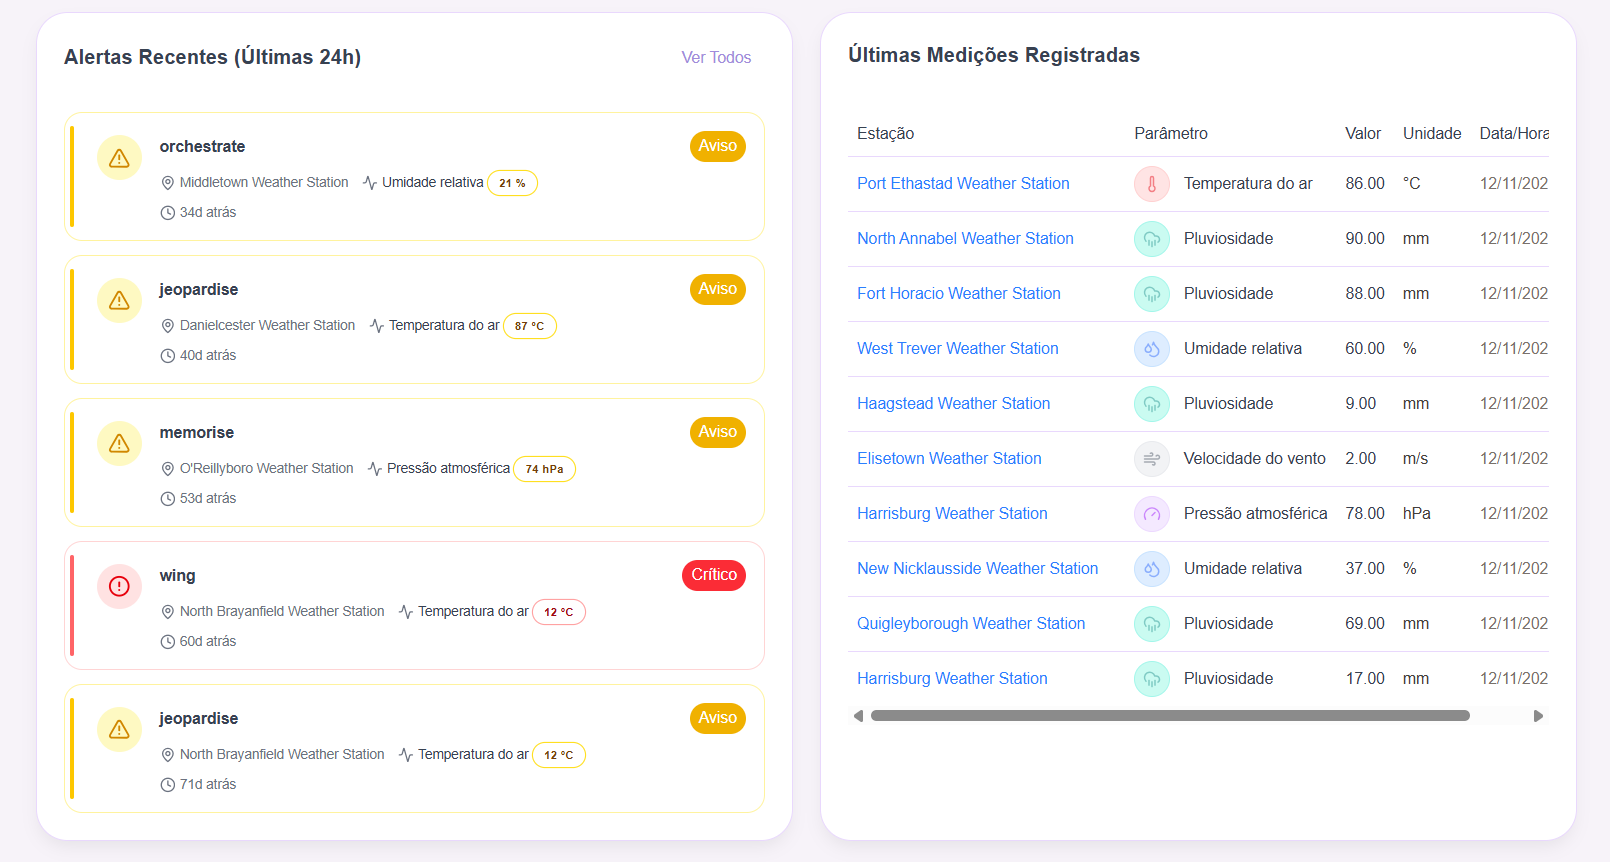Click the scroll right arrow under table
Image resolution: width=1610 pixels, height=862 pixels.
(x=1538, y=716)
